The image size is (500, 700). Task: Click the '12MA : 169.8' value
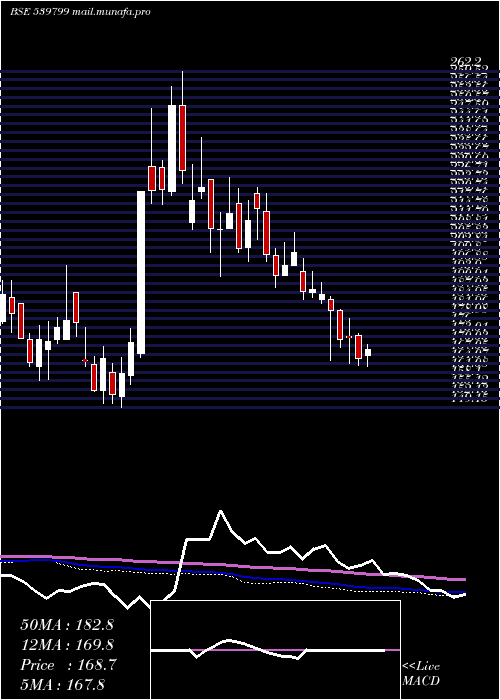(x=67, y=645)
